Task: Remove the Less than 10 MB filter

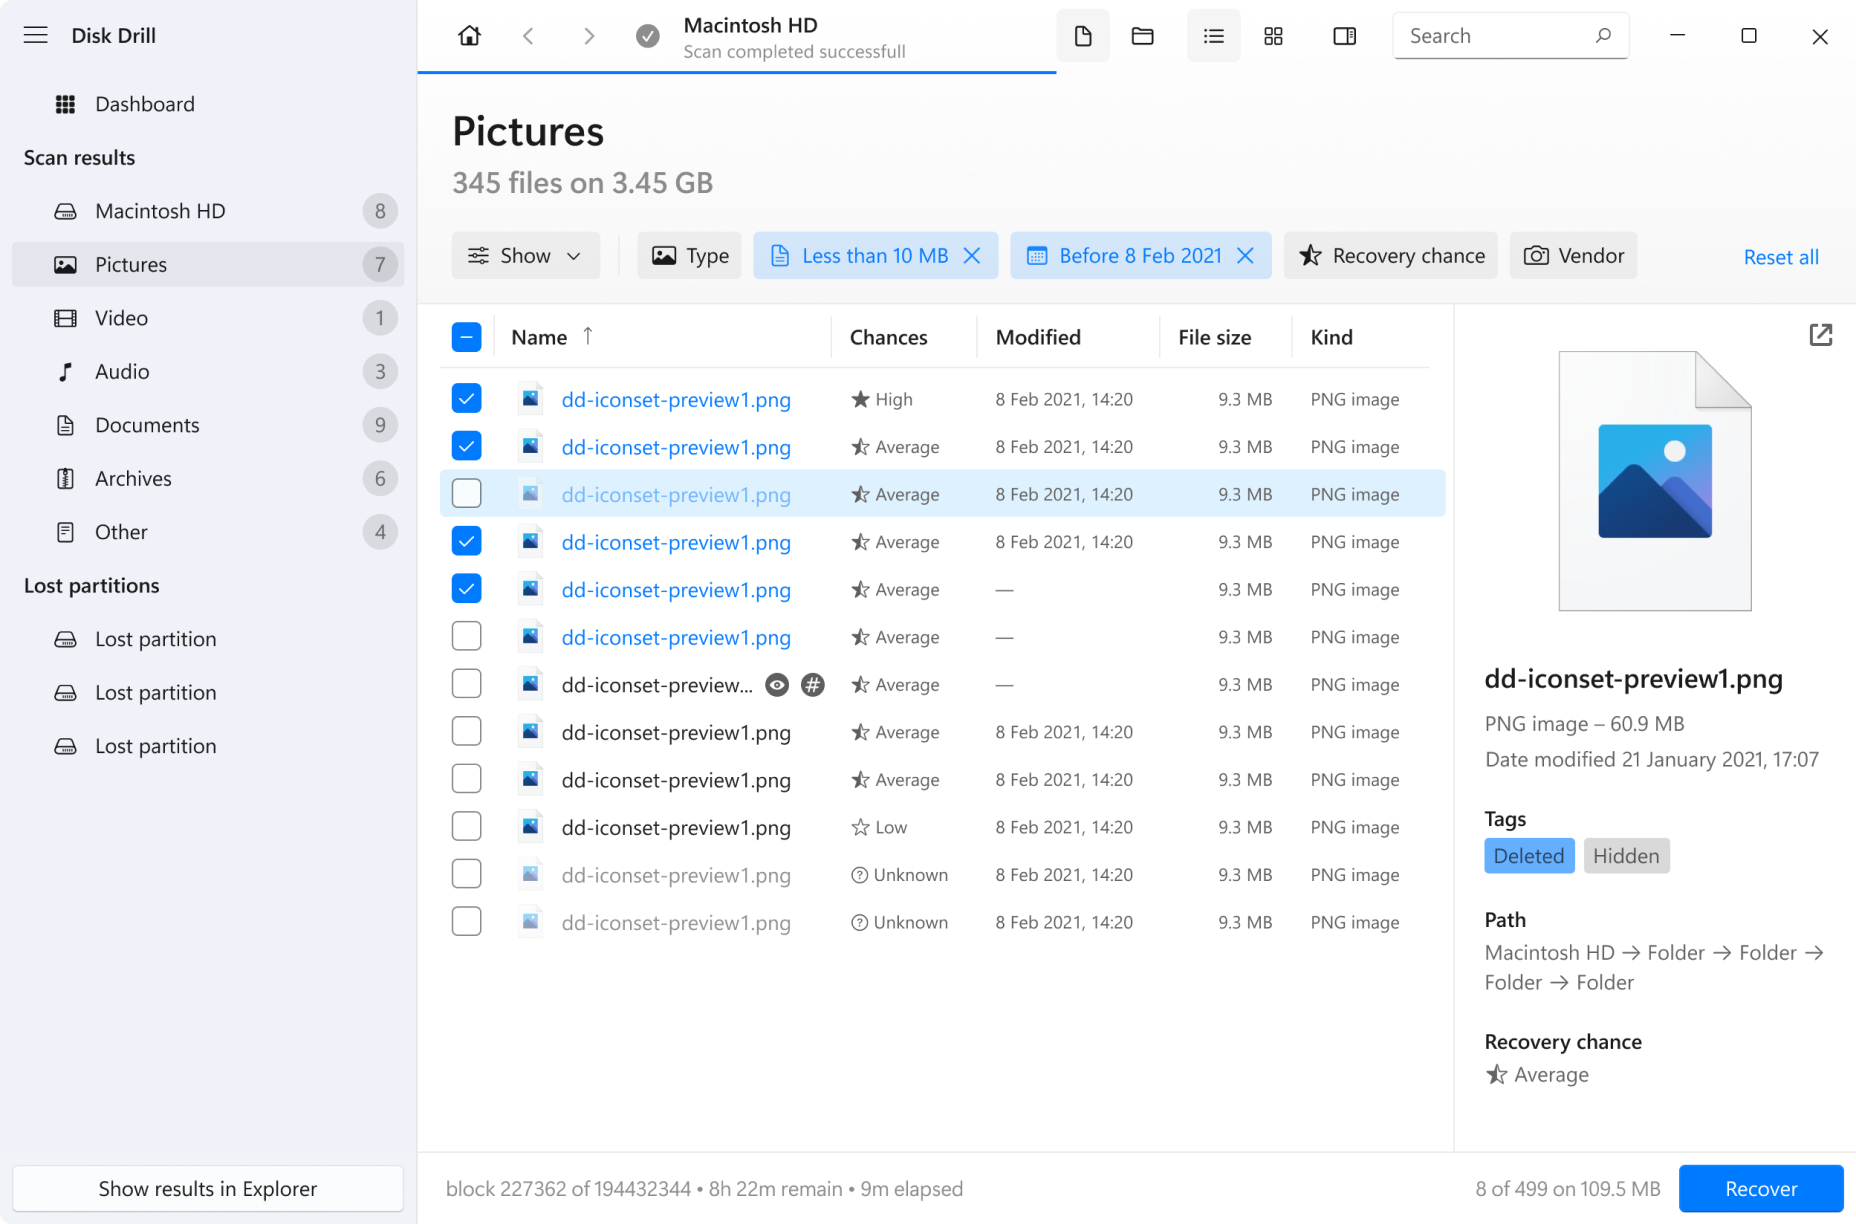Action: click(x=971, y=255)
